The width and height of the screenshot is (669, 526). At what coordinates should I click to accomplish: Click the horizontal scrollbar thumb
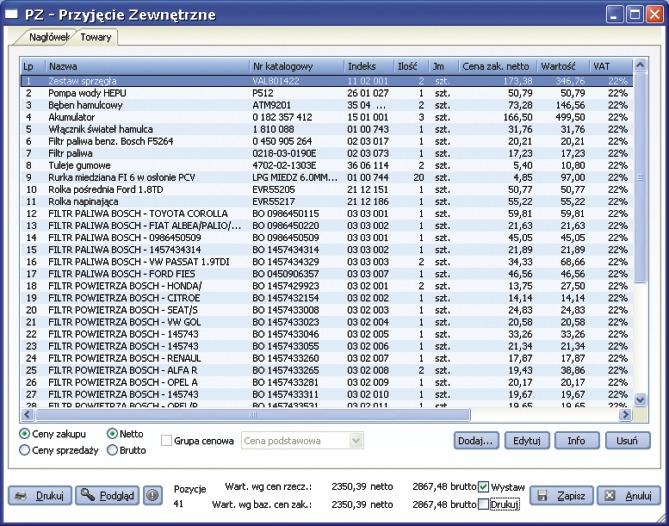click(253, 414)
